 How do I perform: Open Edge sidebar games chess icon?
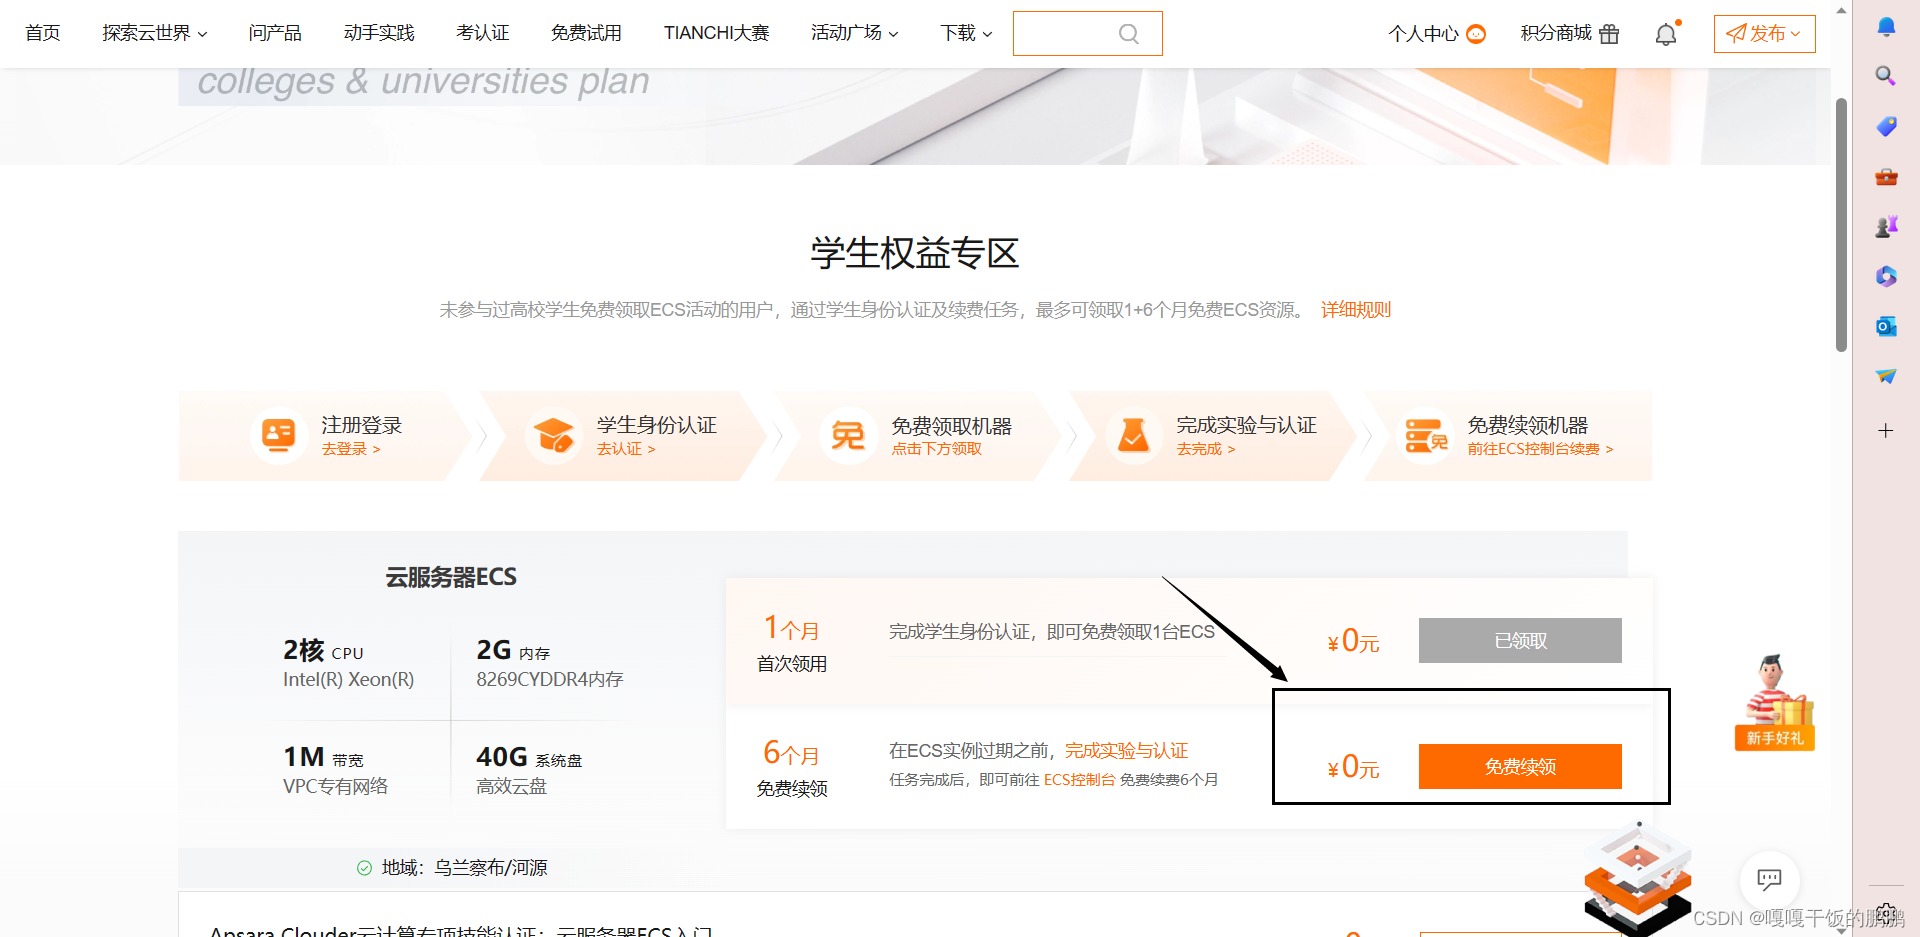(x=1886, y=227)
